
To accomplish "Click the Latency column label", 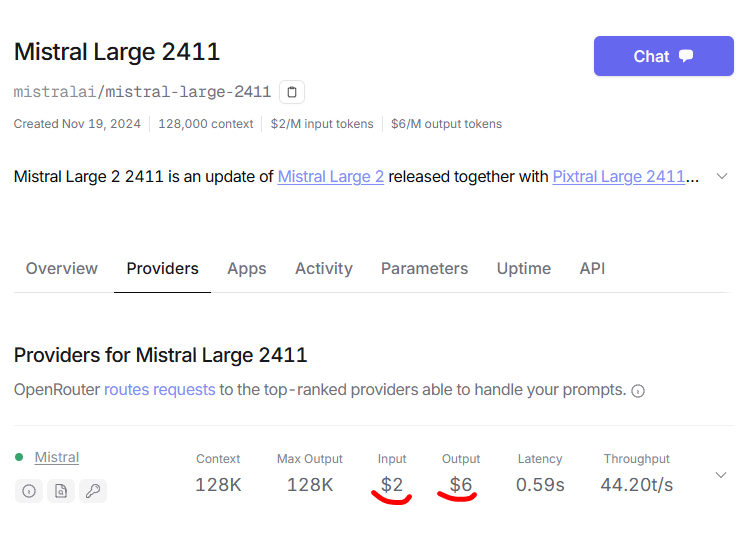I will pyautogui.click(x=540, y=459).
